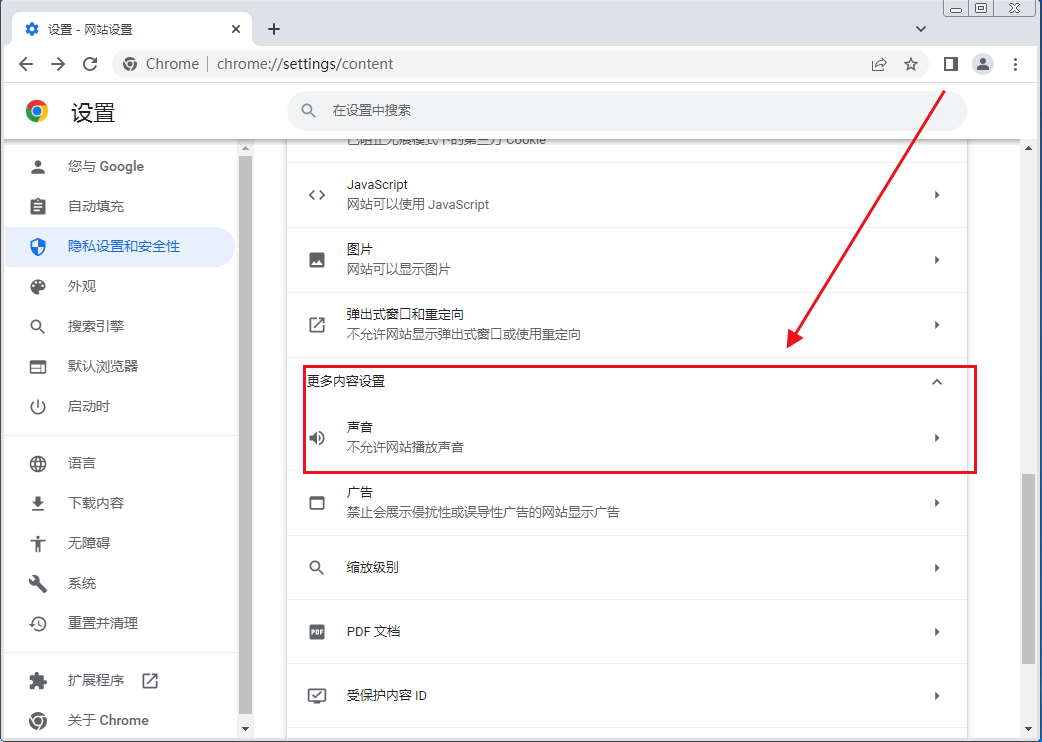Open the profile avatar menu
Image resolution: width=1042 pixels, height=742 pixels.
(x=983, y=64)
